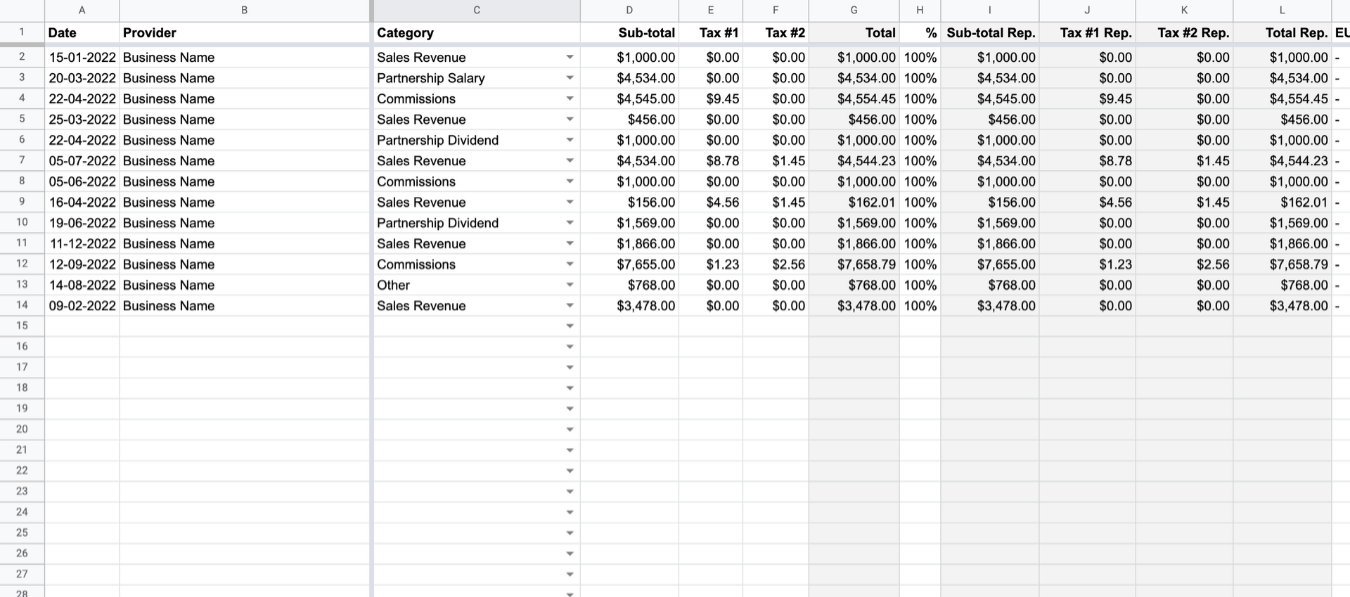Open the Category dropdown in row 12
Screen dimensions: 1350x597
pyautogui.click(x=570, y=265)
